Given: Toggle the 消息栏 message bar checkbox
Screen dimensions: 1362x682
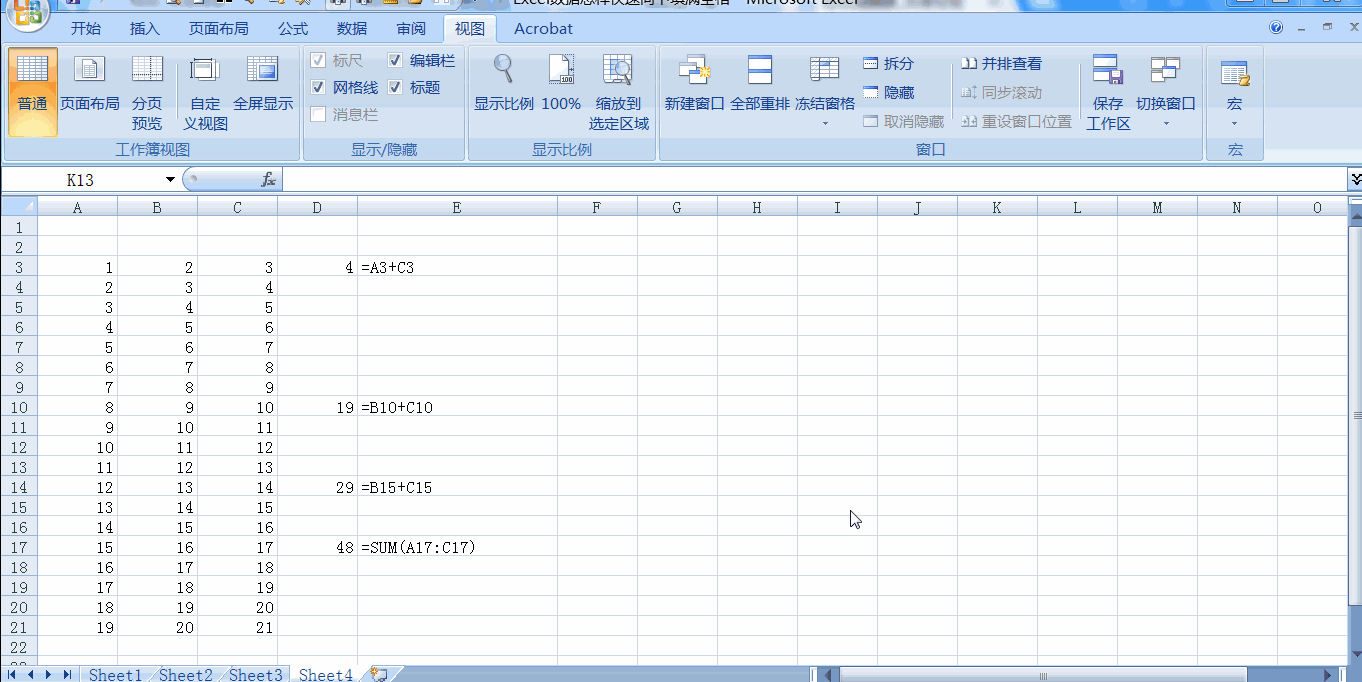Looking at the screenshot, I should click(x=318, y=114).
